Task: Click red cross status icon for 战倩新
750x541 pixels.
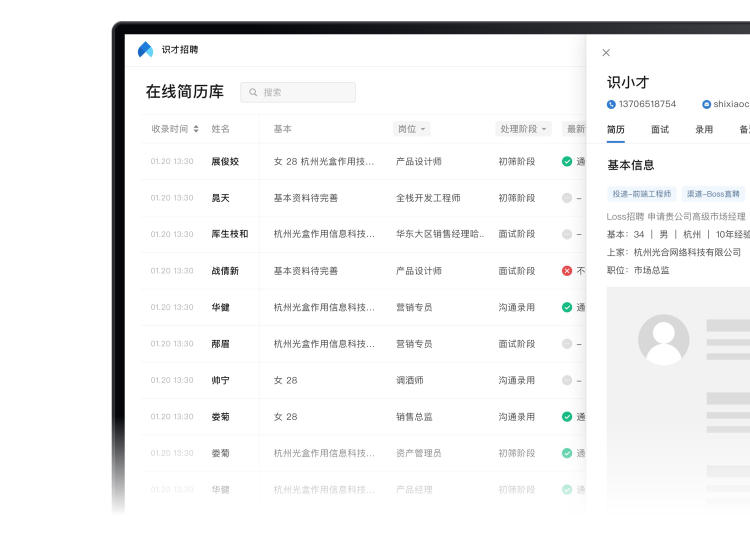Action: tap(567, 271)
